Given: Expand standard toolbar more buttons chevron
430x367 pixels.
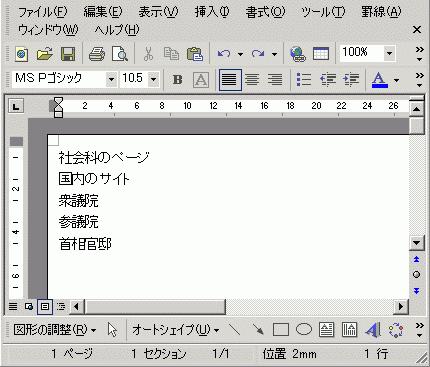Looking at the screenshot, I should point(420,54).
